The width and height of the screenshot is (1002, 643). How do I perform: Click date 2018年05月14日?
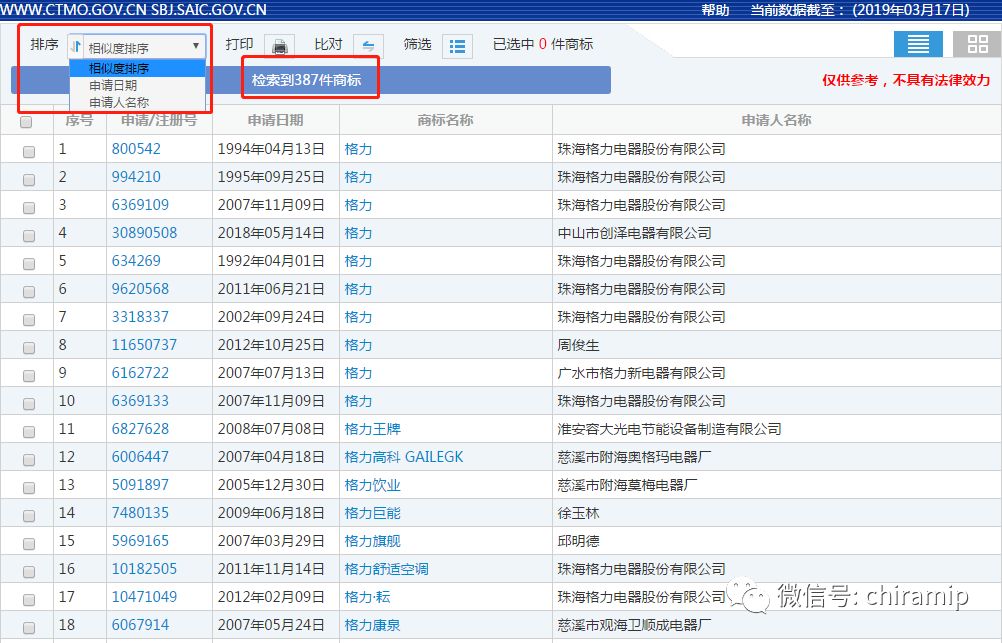click(x=271, y=233)
